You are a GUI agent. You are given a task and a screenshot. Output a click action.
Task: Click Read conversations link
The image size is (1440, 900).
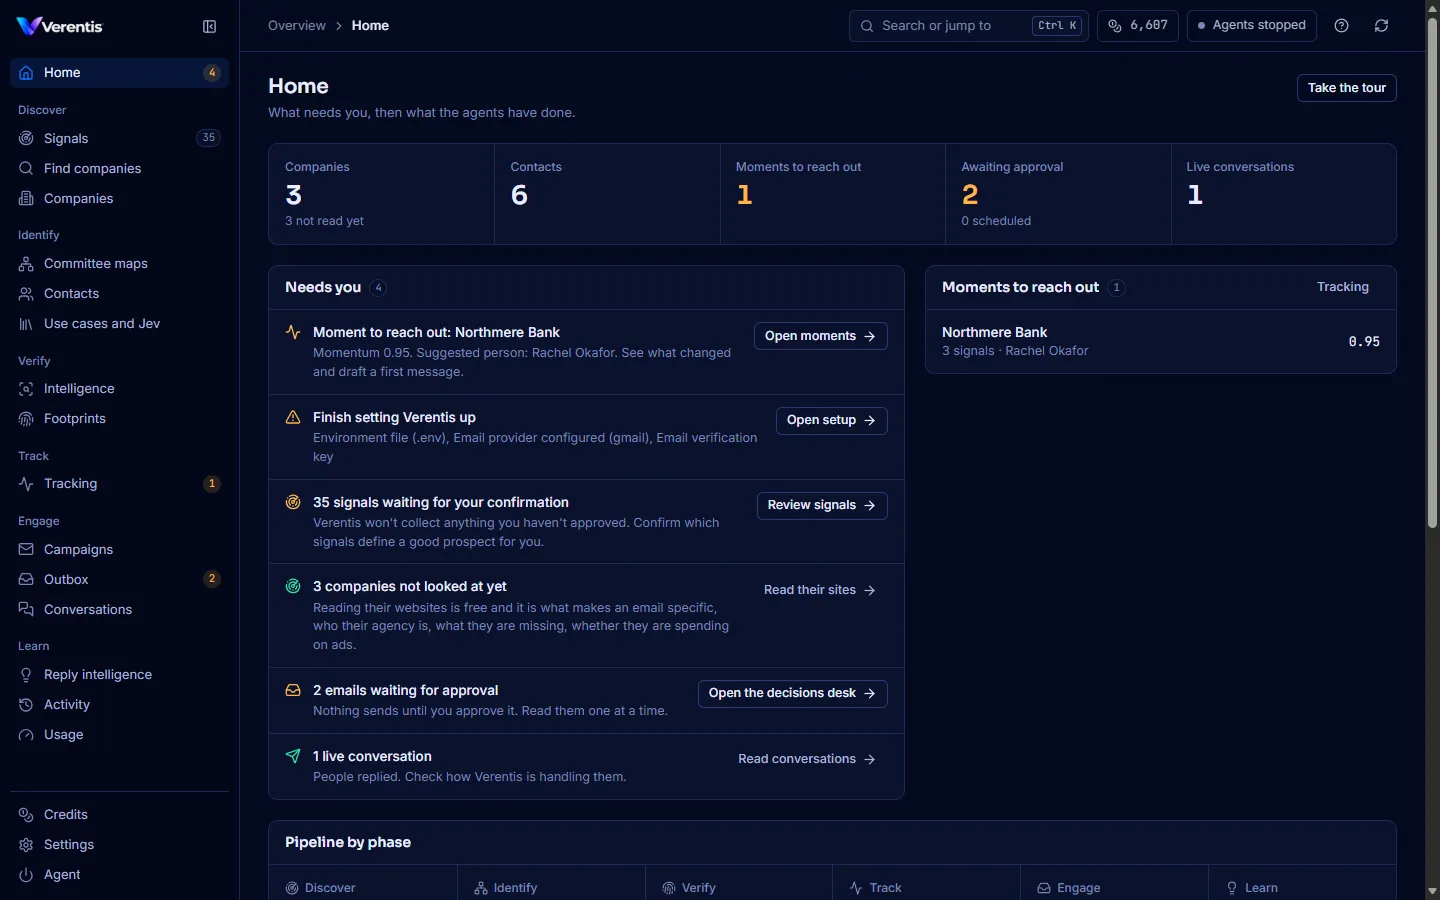pos(807,759)
